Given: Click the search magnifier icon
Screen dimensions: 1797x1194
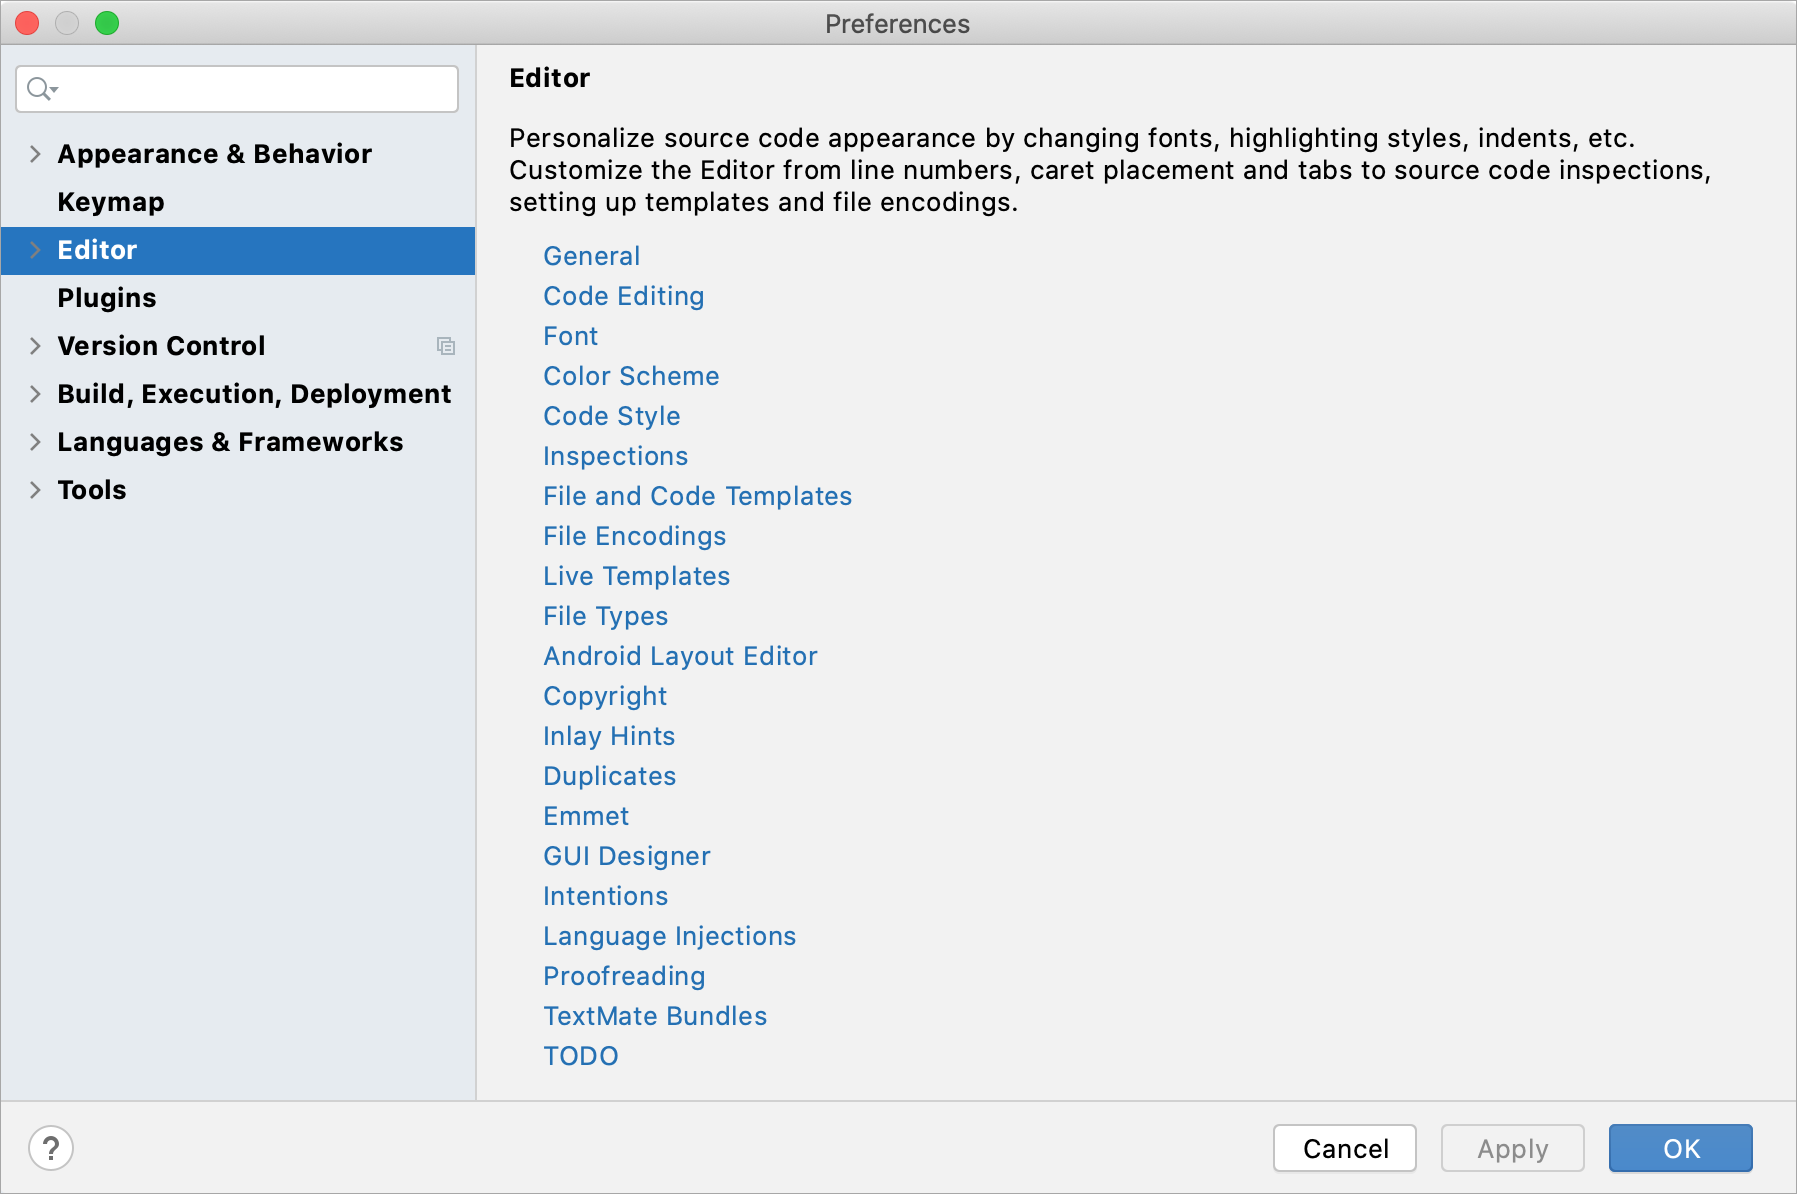Looking at the screenshot, I should (x=42, y=89).
